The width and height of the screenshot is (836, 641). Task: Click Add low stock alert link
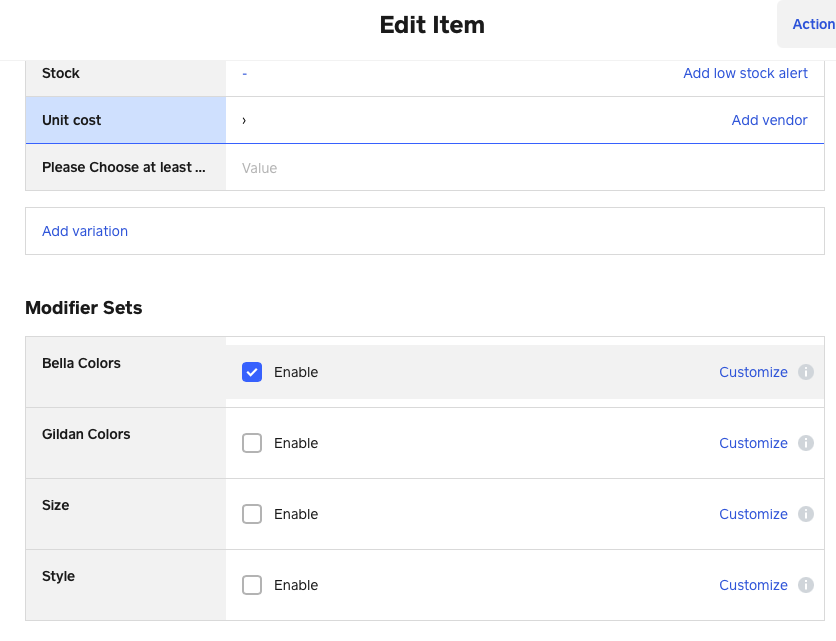coord(745,73)
